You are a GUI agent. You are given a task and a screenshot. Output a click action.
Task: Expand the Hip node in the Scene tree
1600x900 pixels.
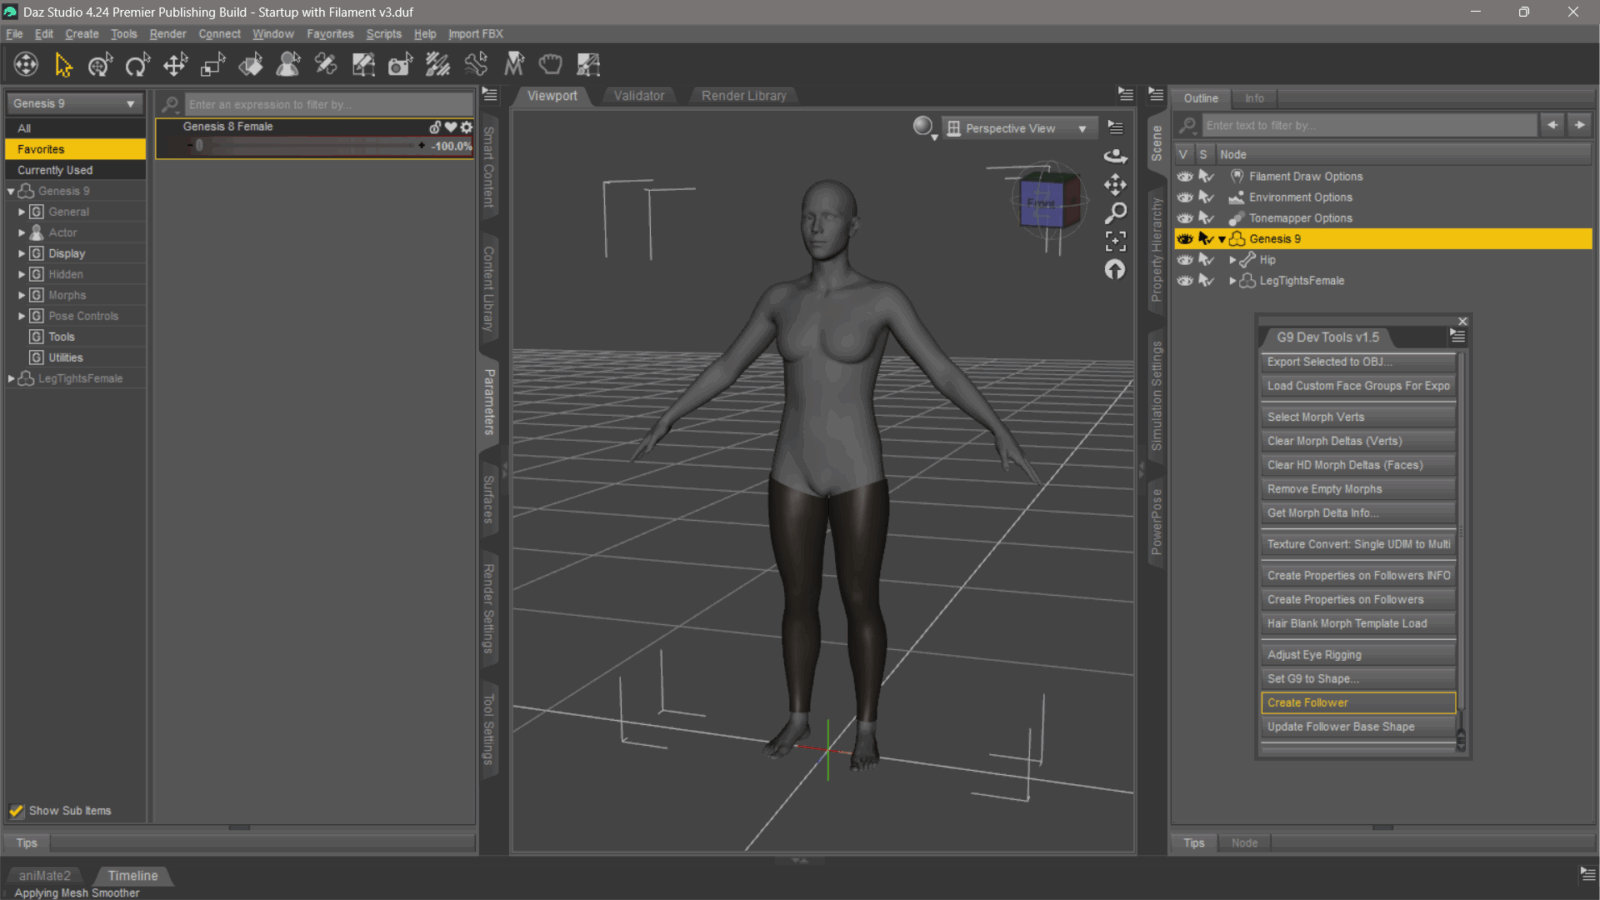[1231, 259]
